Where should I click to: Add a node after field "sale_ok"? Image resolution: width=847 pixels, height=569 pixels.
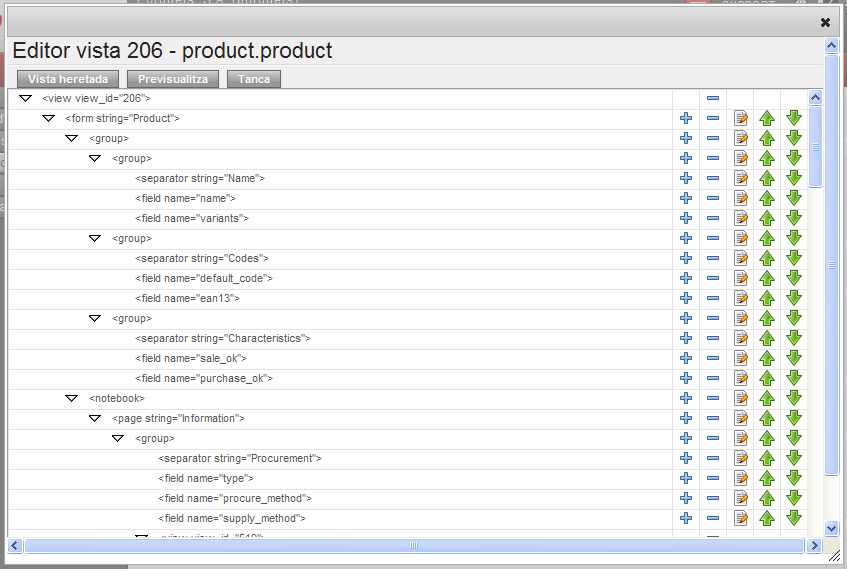click(x=686, y=358)
